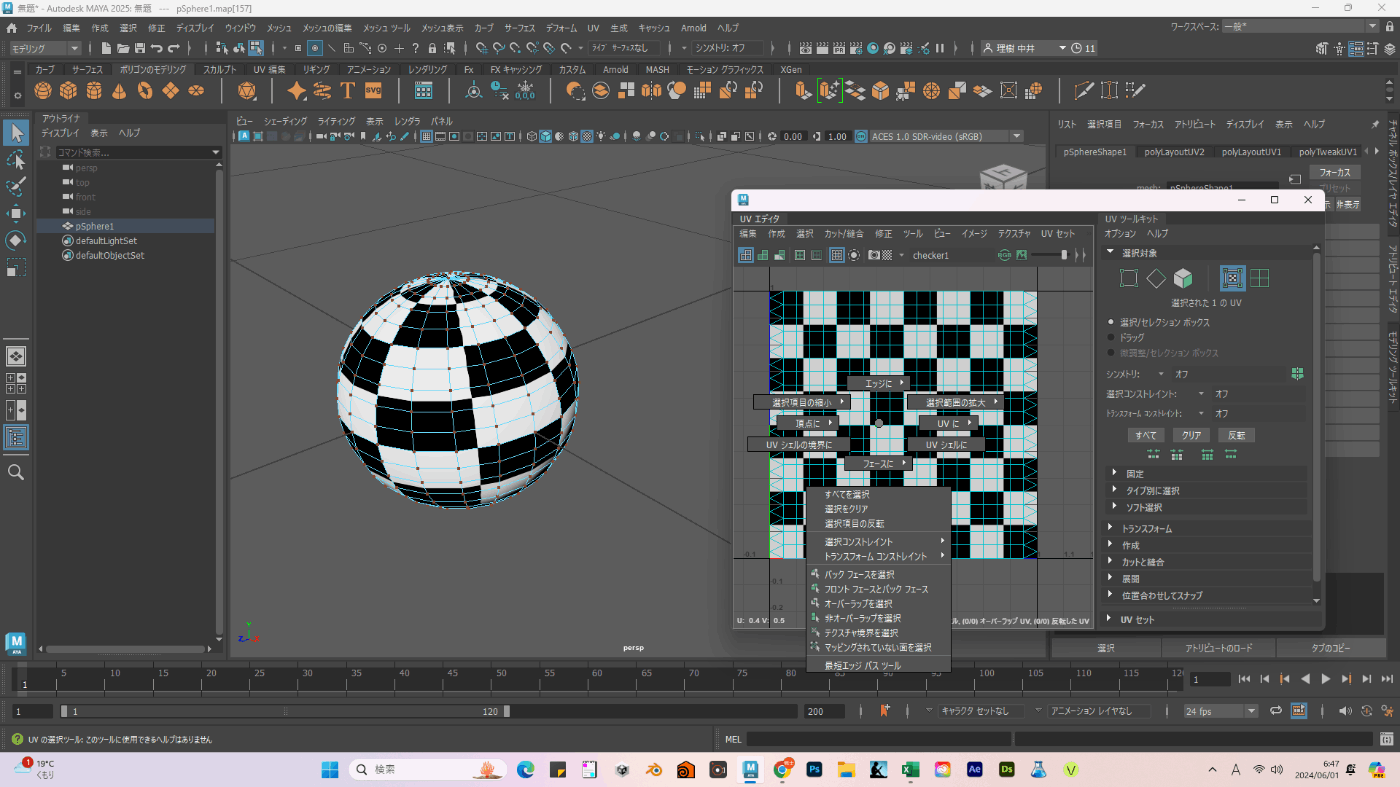The height and width of the screenshot is (787, 1400).
Task: Click the open scene folder icon
Action: tap(123, 48)
